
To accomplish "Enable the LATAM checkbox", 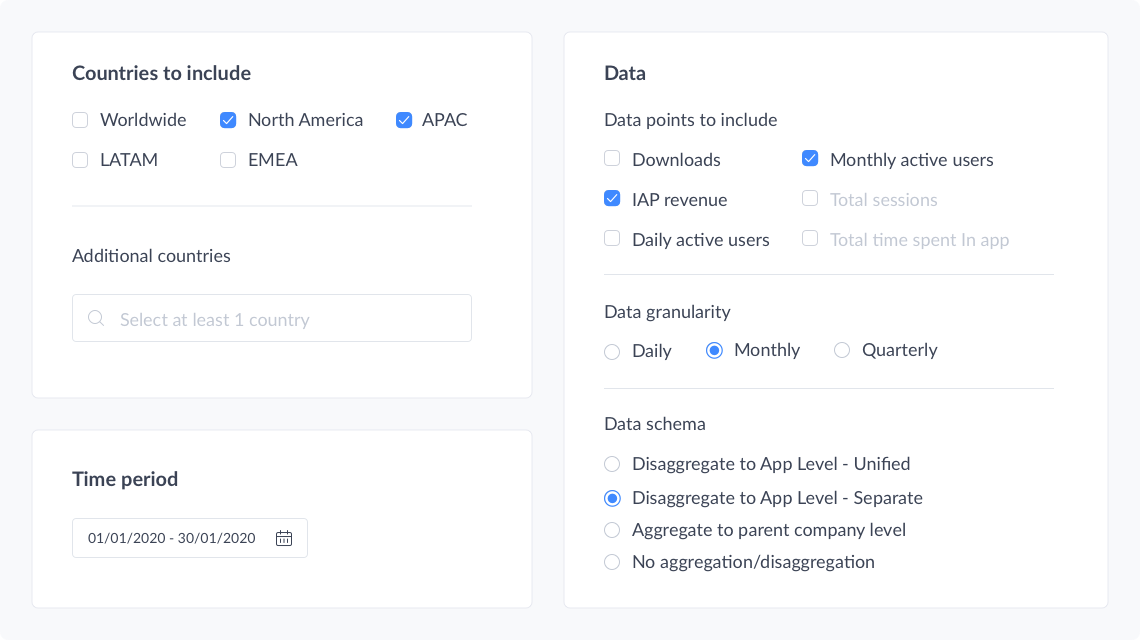I will [80, 160].
